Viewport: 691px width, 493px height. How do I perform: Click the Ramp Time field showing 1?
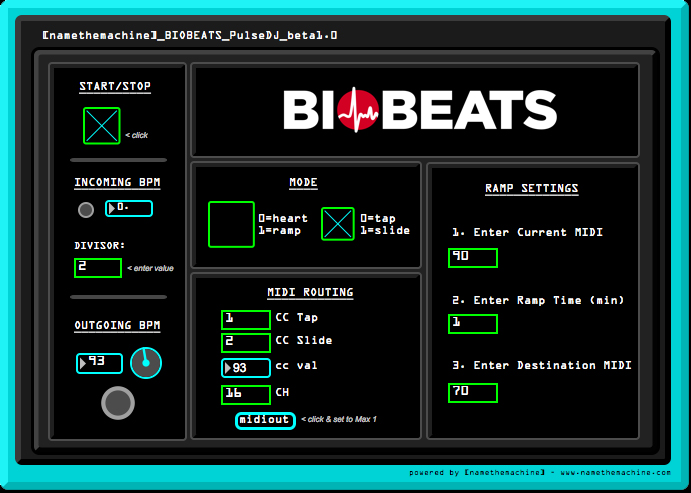coord(473,324)
